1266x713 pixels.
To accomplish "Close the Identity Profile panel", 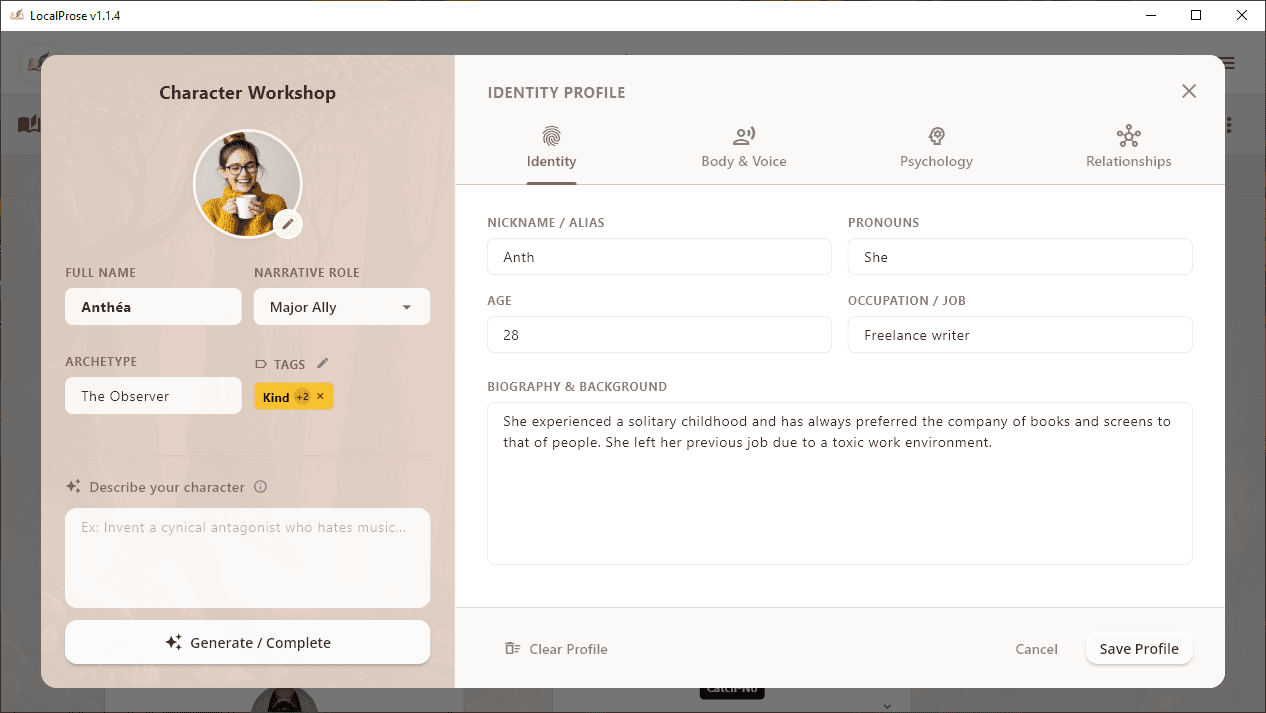I will coord(1189,91).
